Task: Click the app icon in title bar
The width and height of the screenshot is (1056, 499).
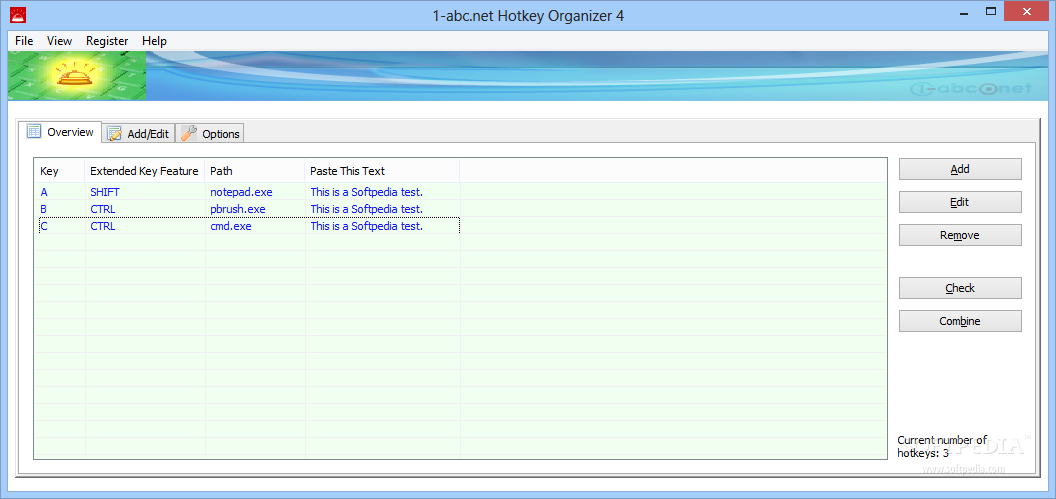Action: pos(18,13)
